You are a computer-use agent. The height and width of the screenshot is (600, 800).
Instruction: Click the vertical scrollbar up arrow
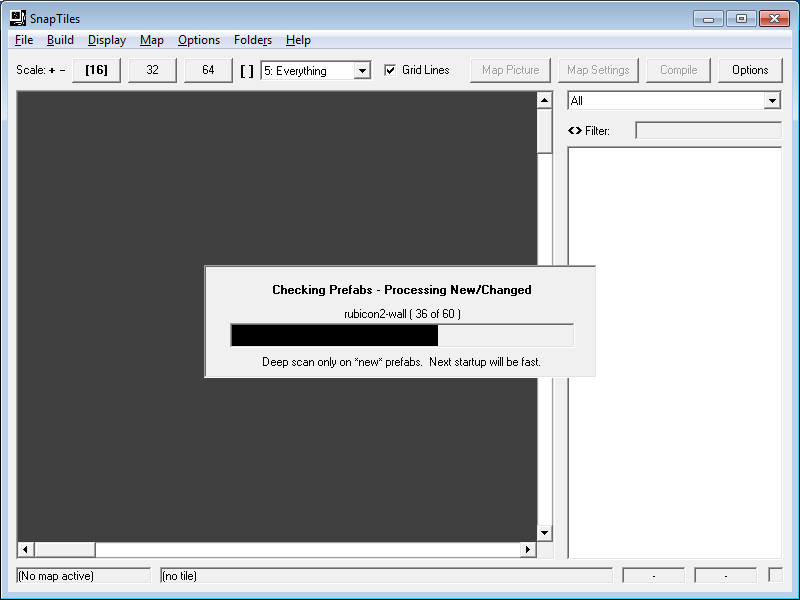tap(544, 100)
